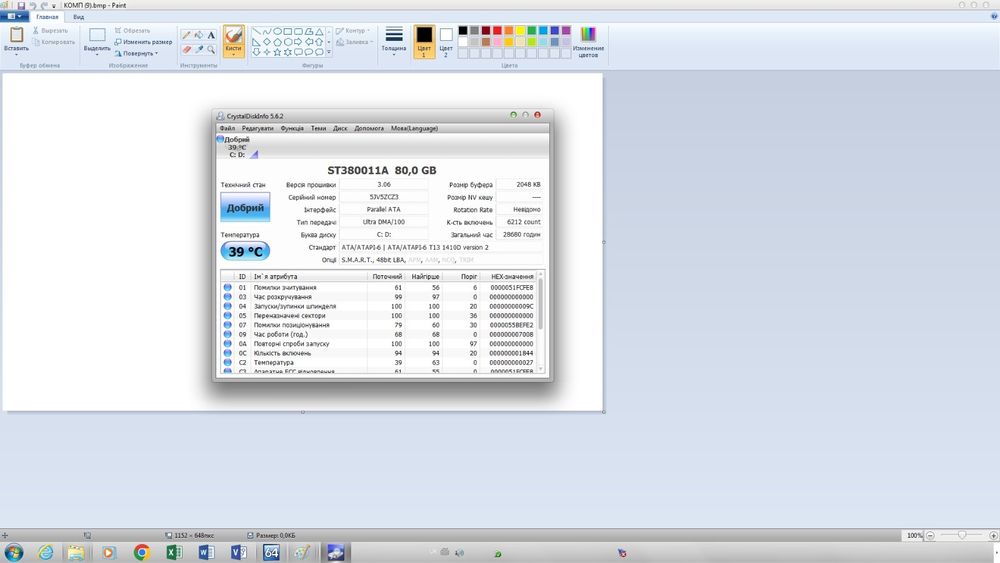Click the Undo arrow in title bar

point(33,5)
